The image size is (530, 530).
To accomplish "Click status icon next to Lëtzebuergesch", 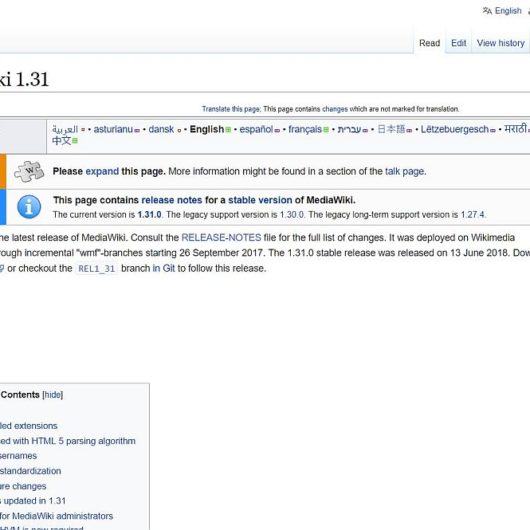I will [x=492, y=130].
